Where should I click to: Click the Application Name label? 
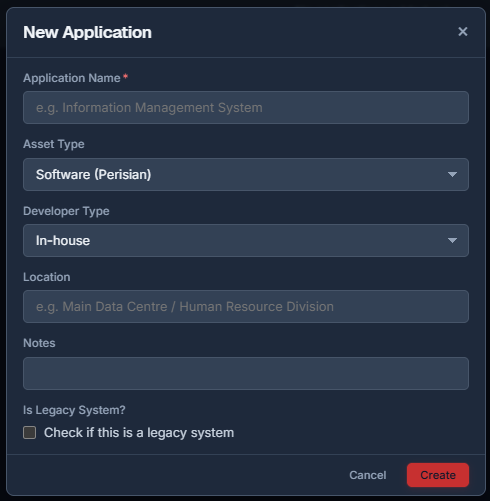[72, 78]
